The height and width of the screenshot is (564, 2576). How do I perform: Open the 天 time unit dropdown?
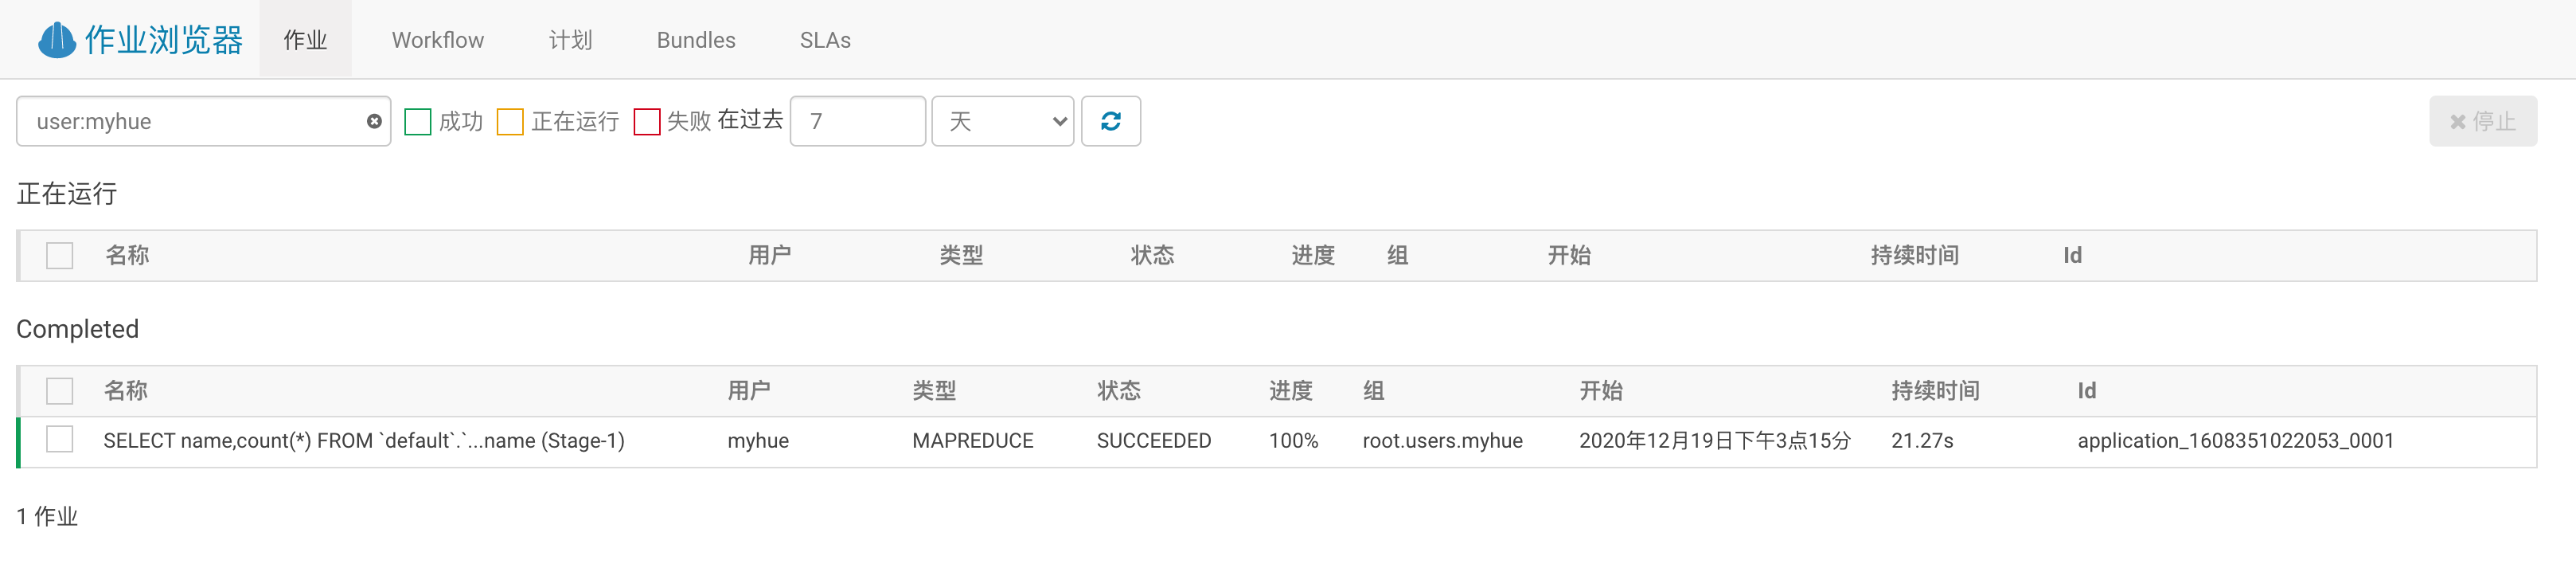point(1002,121)
